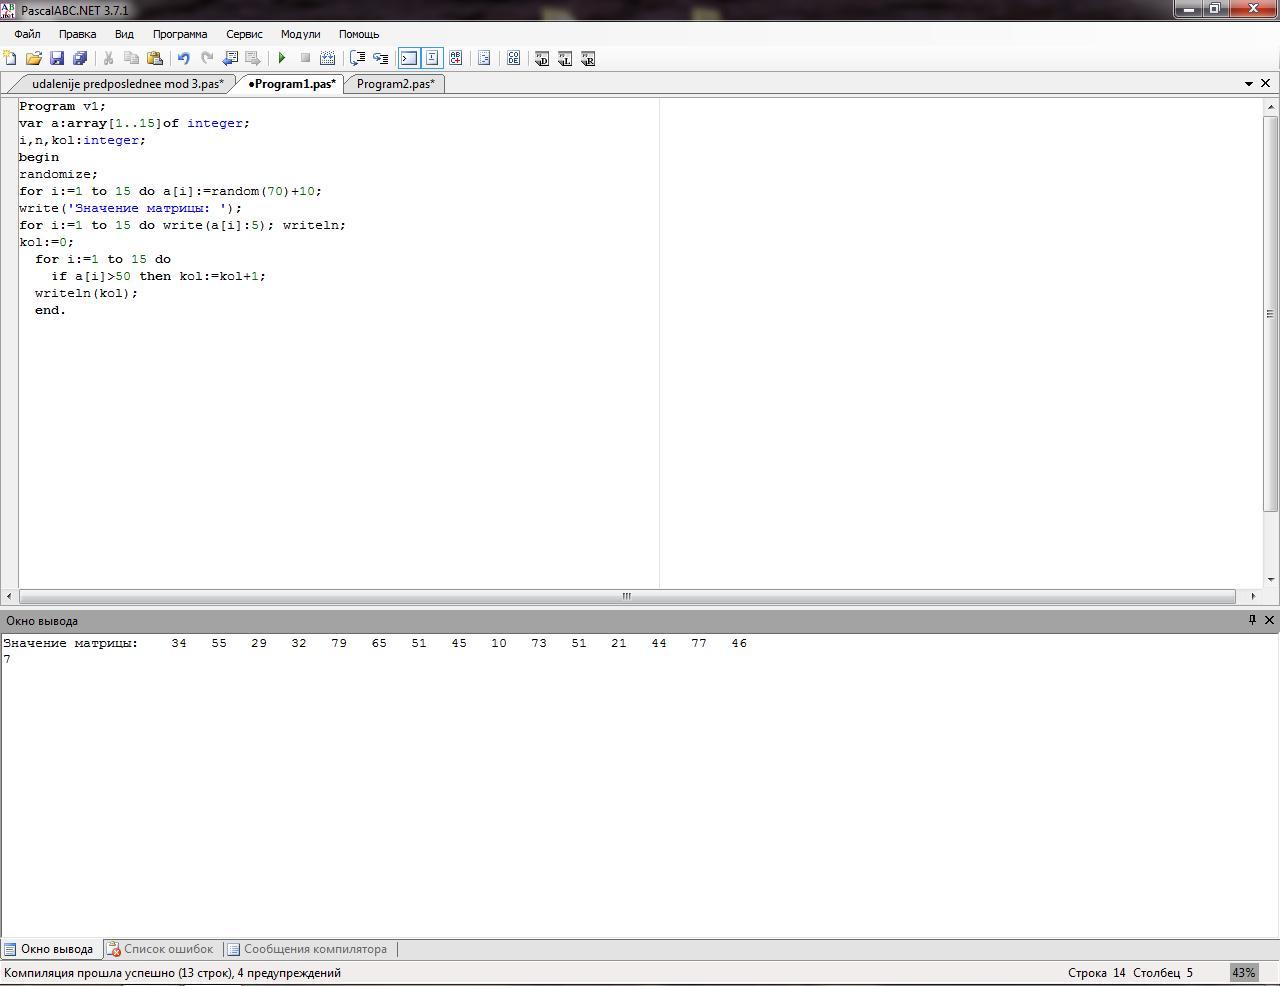Switch to Program2.pas tab
The width and height of the screenshot is (1280, 986).
pos(395,84)
